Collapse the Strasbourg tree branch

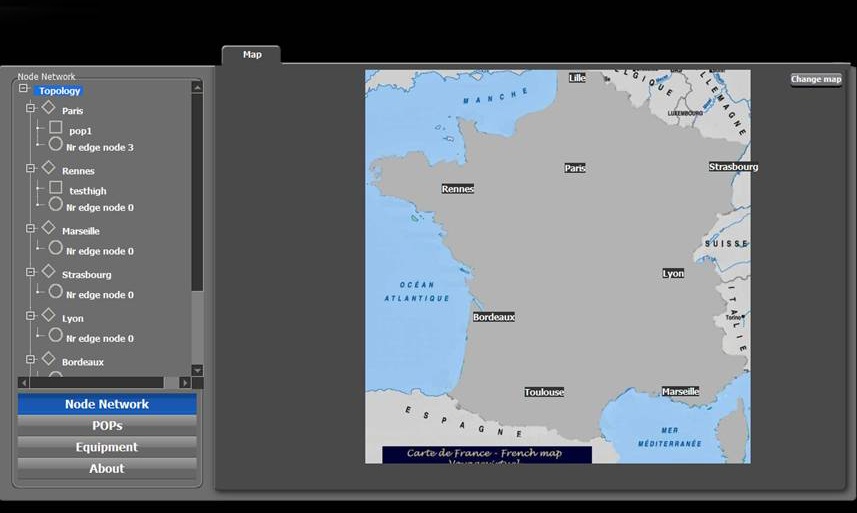tap(31, 272)
